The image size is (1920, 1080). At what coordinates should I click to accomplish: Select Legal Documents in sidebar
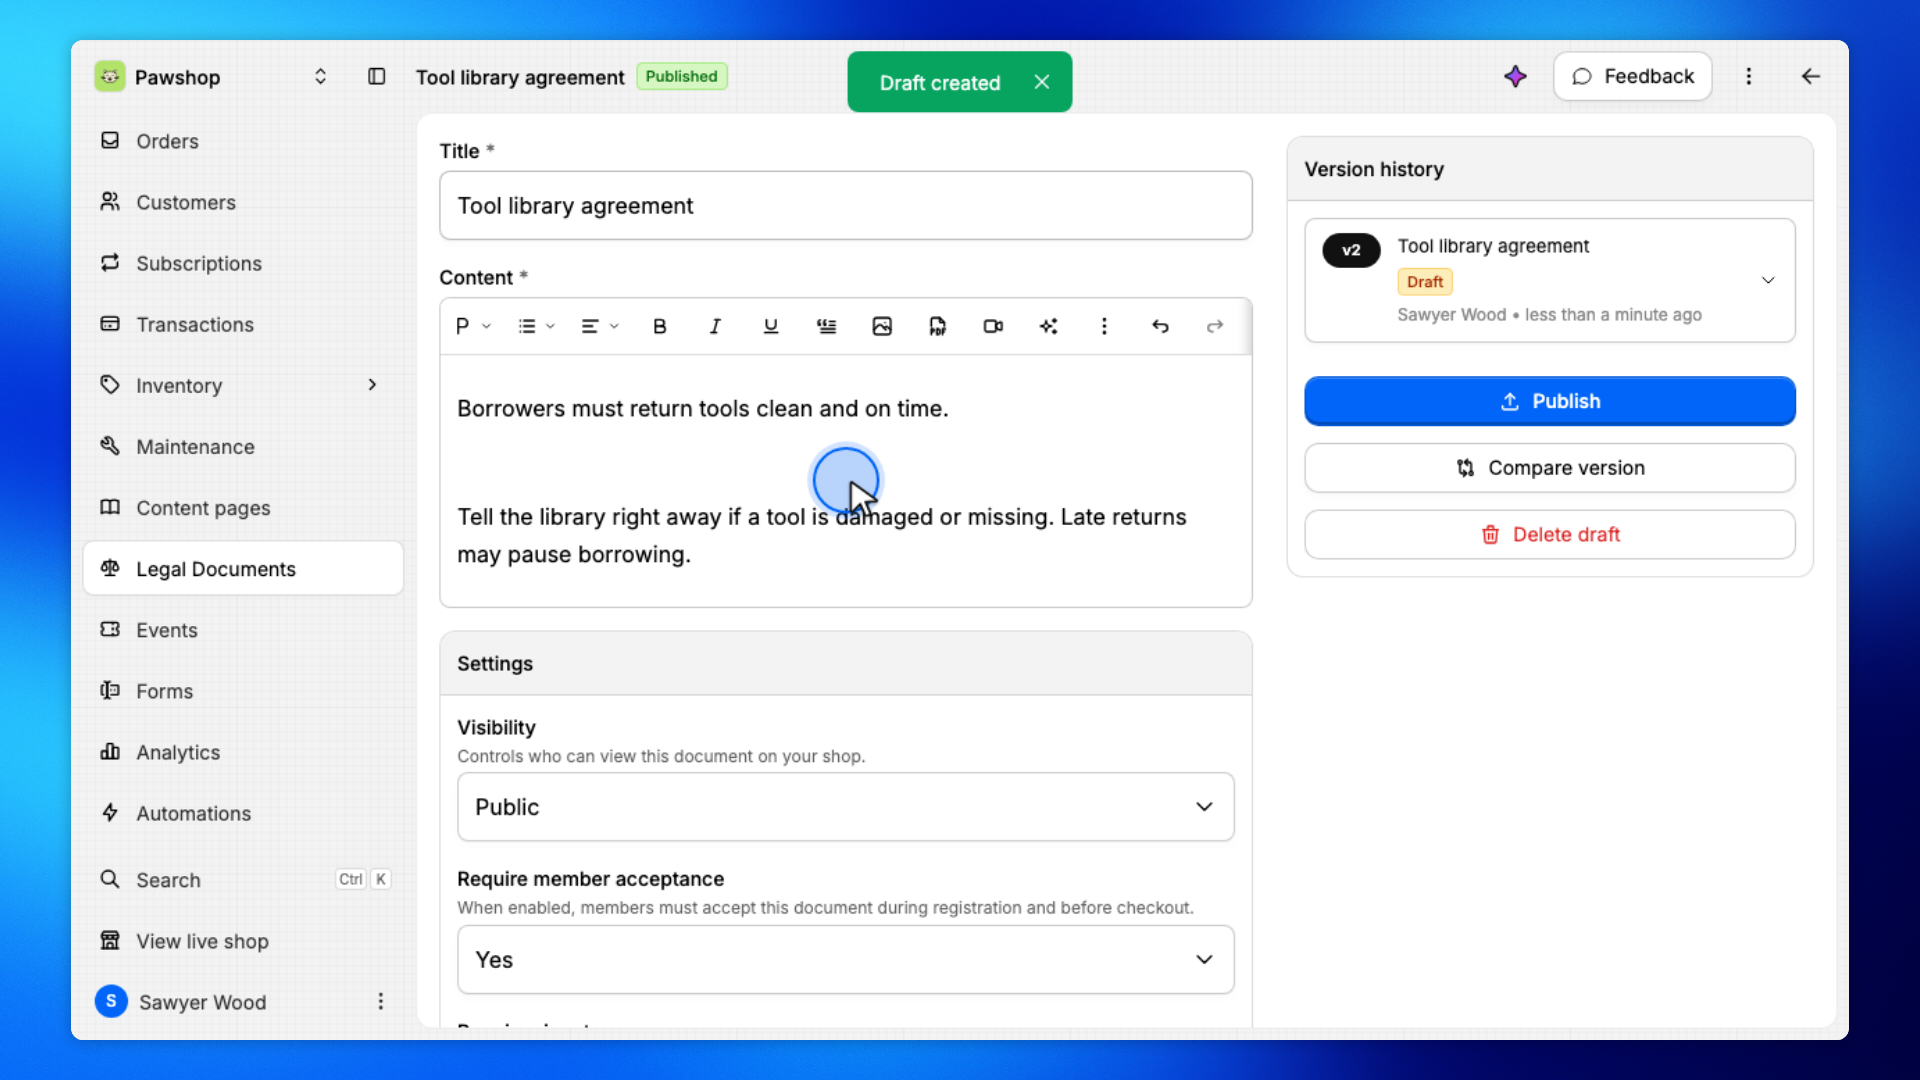coord(243,569)
